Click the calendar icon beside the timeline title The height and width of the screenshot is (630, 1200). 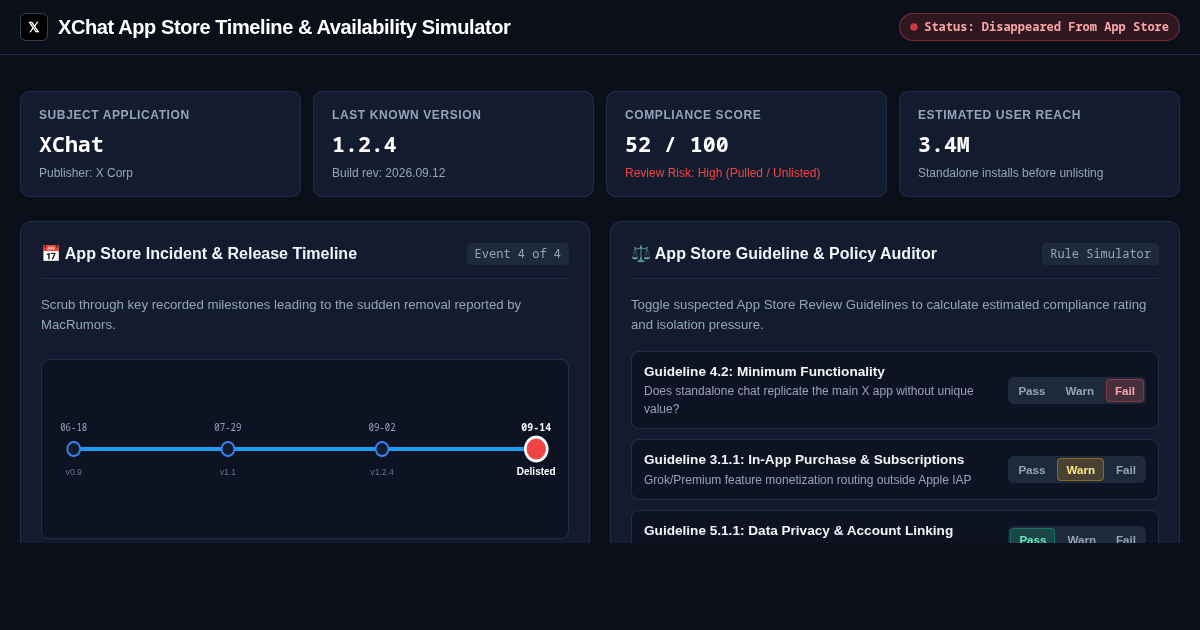51,254
